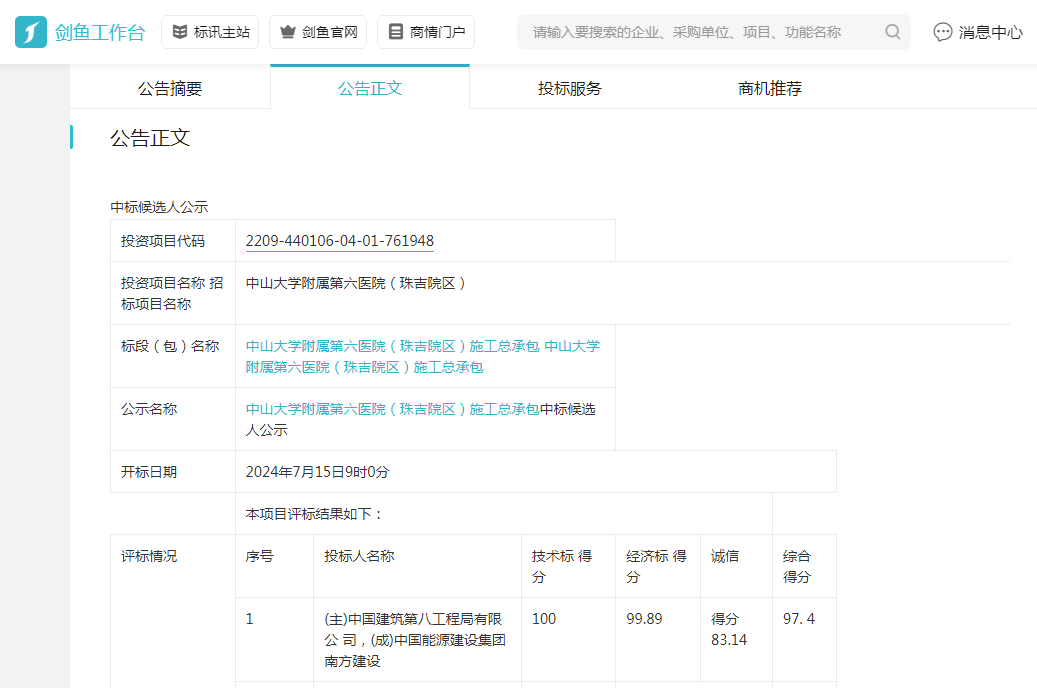
Task: Click the 剑鱼工作台 logo icon
Action: click(31, 32)
